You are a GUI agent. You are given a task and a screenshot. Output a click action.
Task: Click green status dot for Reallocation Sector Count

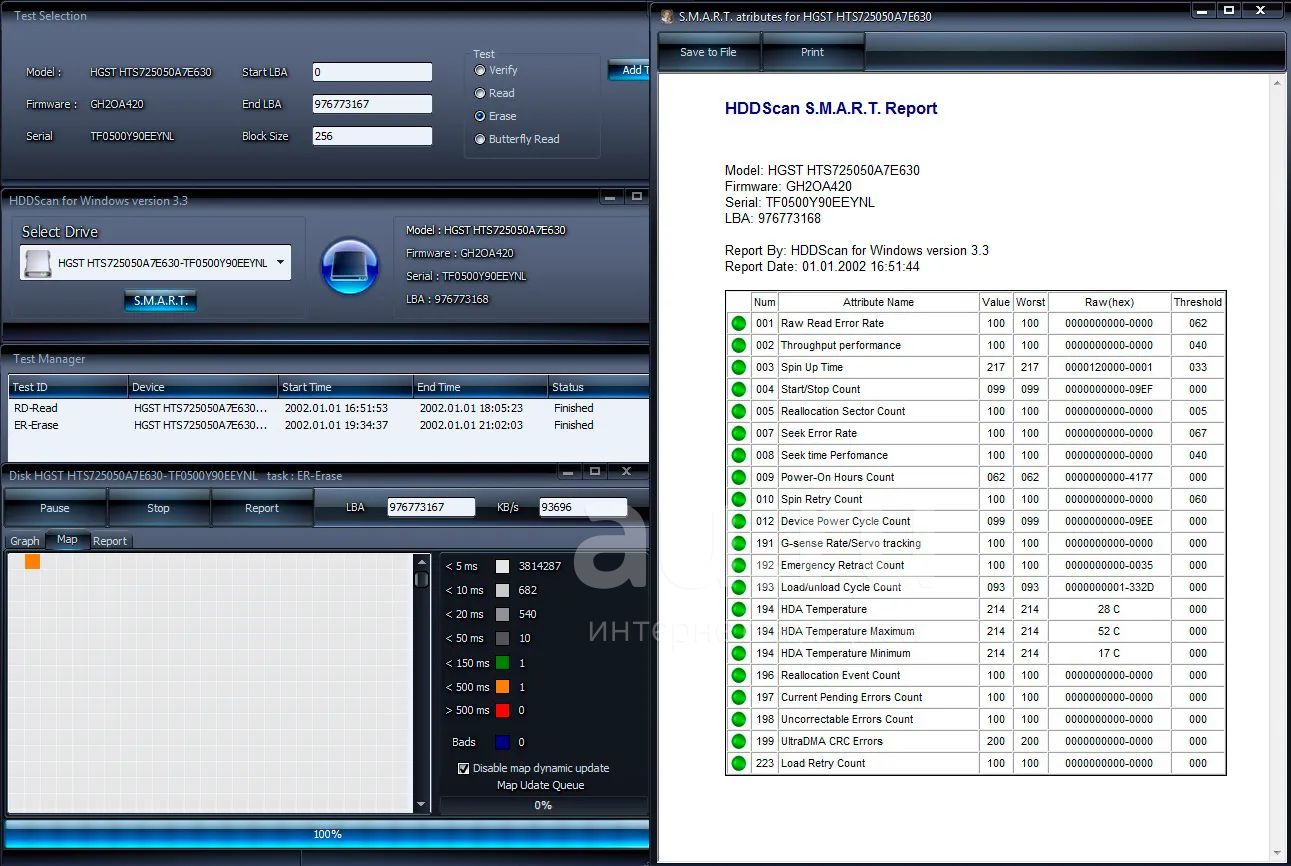point(739,411)
